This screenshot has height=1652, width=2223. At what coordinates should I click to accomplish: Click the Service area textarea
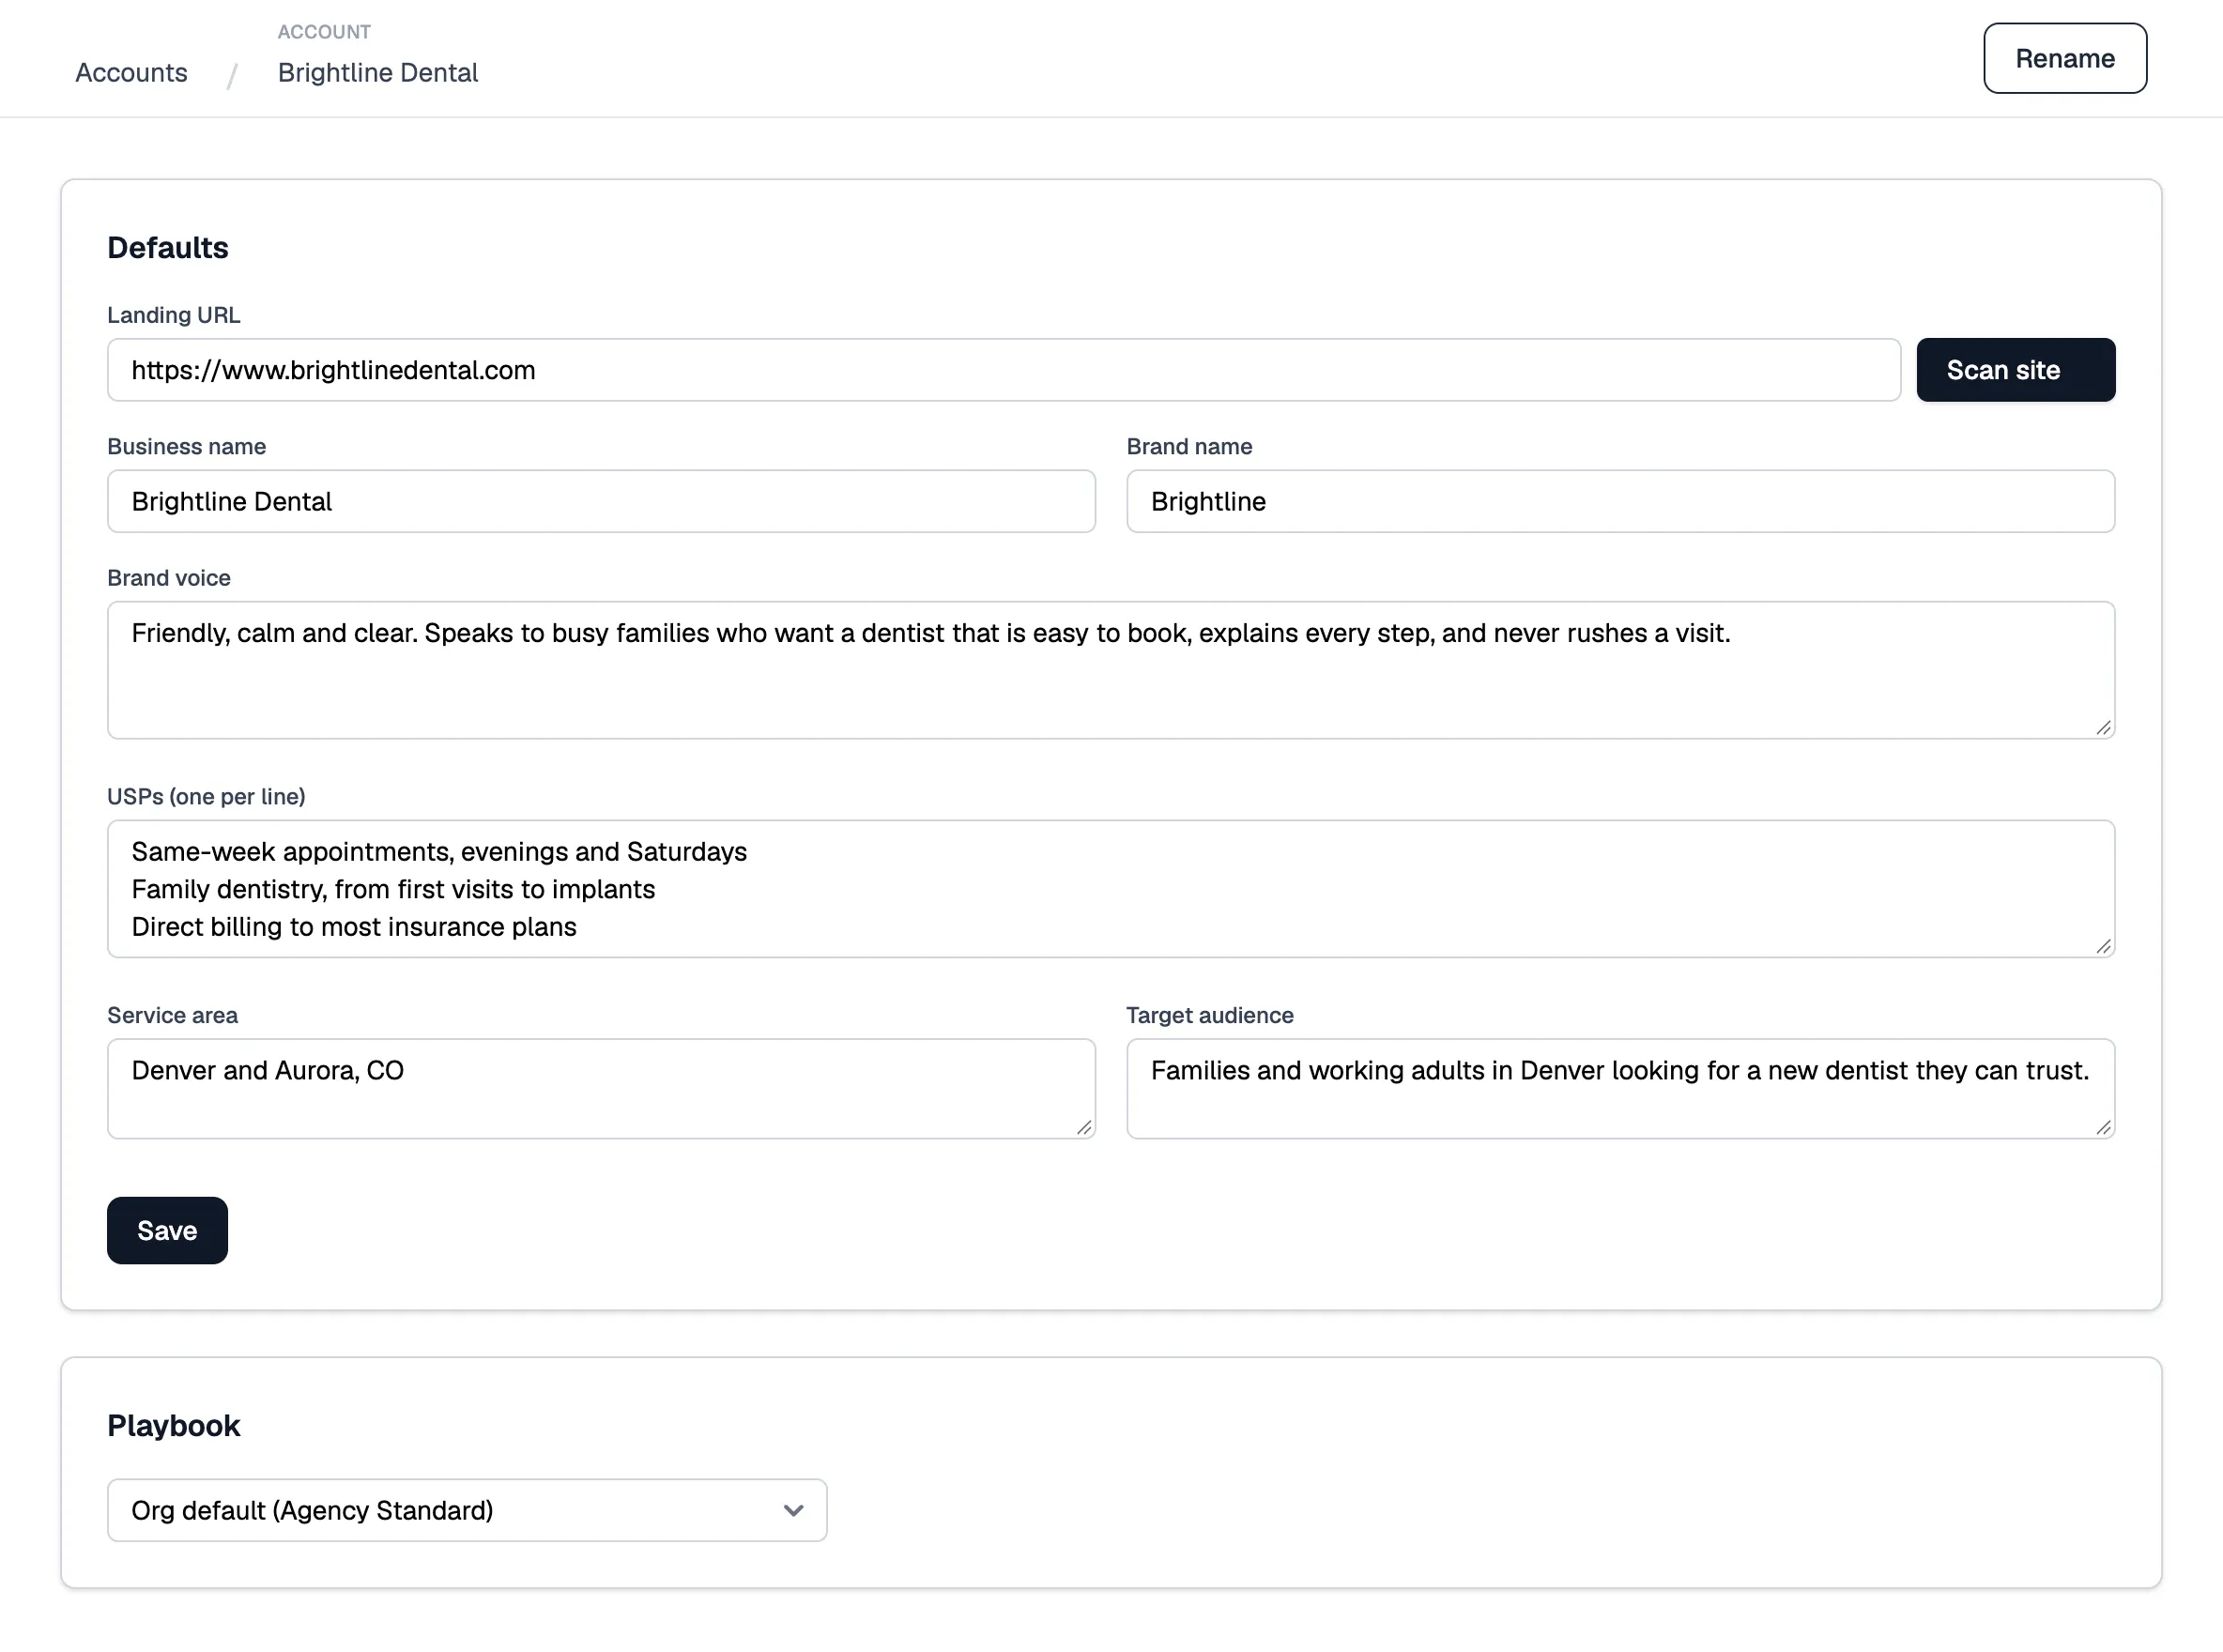(x=601, y=1088)
